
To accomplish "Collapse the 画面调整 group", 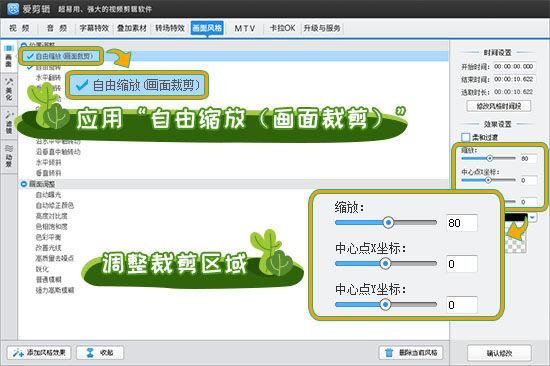I will 24,184.
